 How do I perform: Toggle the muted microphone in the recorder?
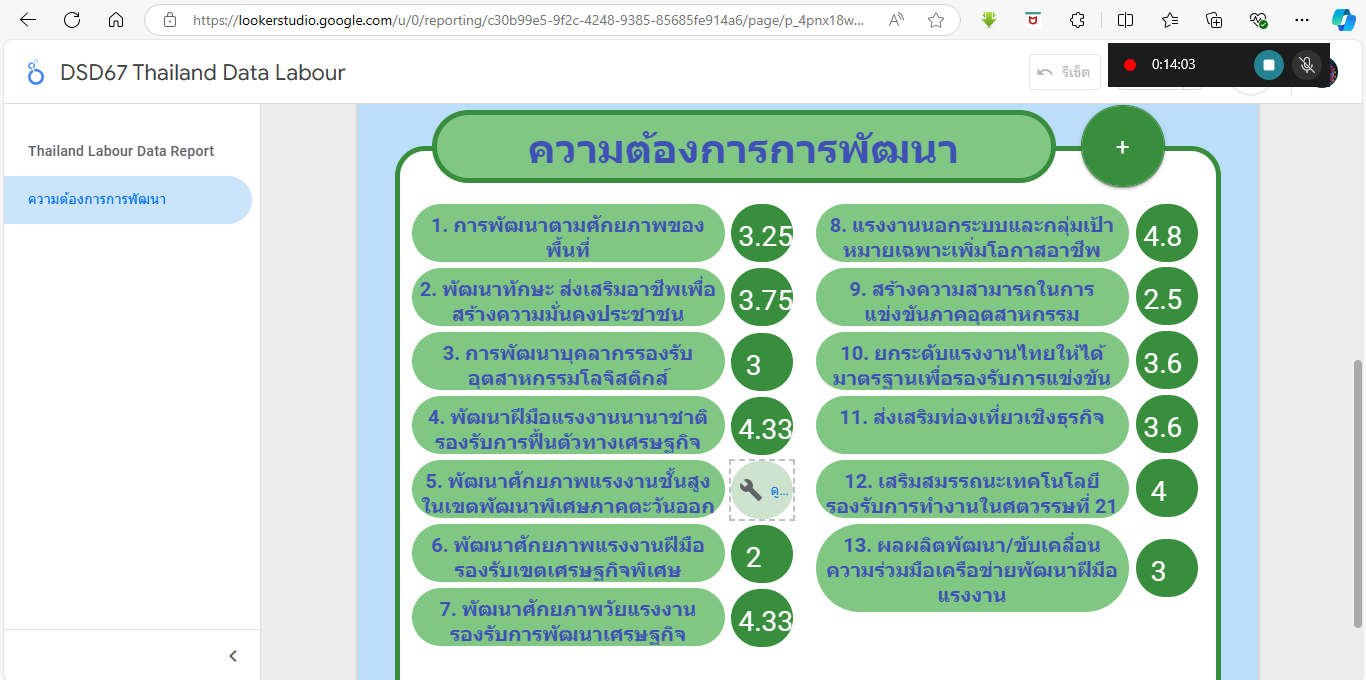1306,65
